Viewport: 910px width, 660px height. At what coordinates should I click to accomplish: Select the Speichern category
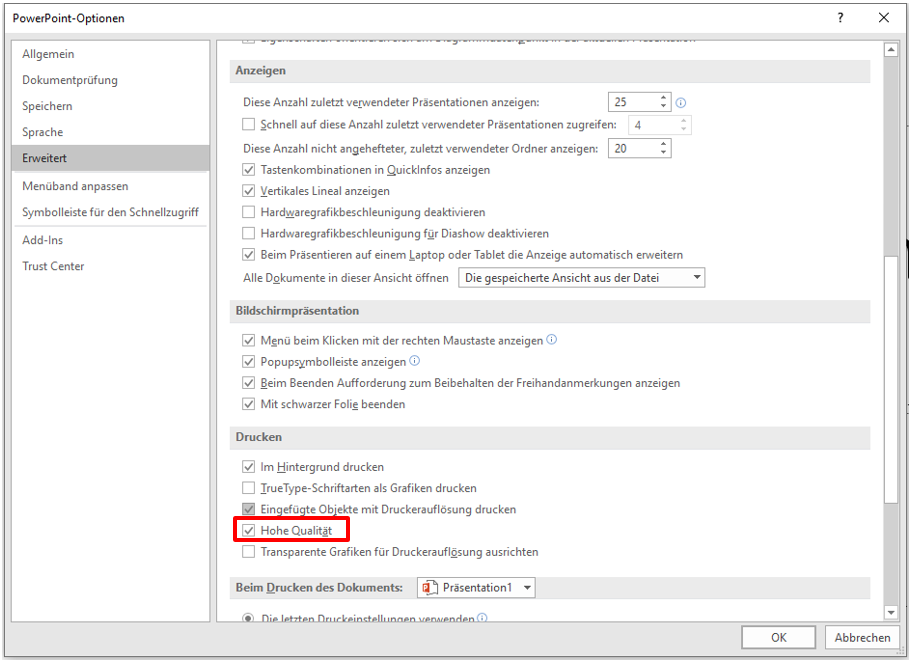110,106
